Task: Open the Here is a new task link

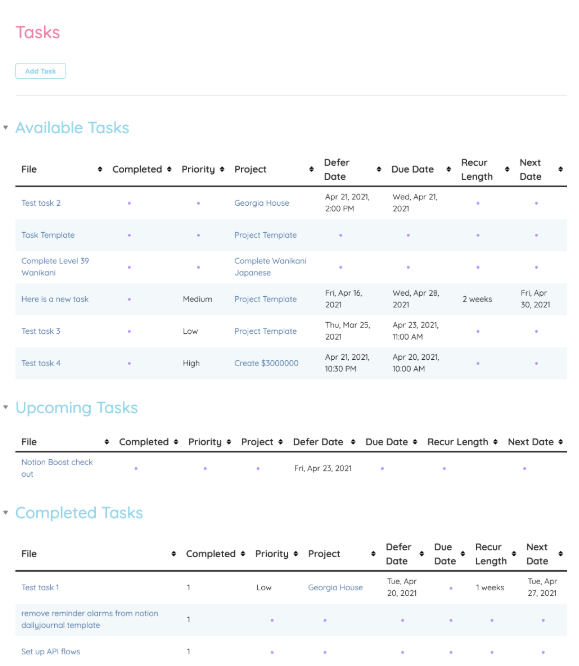Action: (55, 299)
